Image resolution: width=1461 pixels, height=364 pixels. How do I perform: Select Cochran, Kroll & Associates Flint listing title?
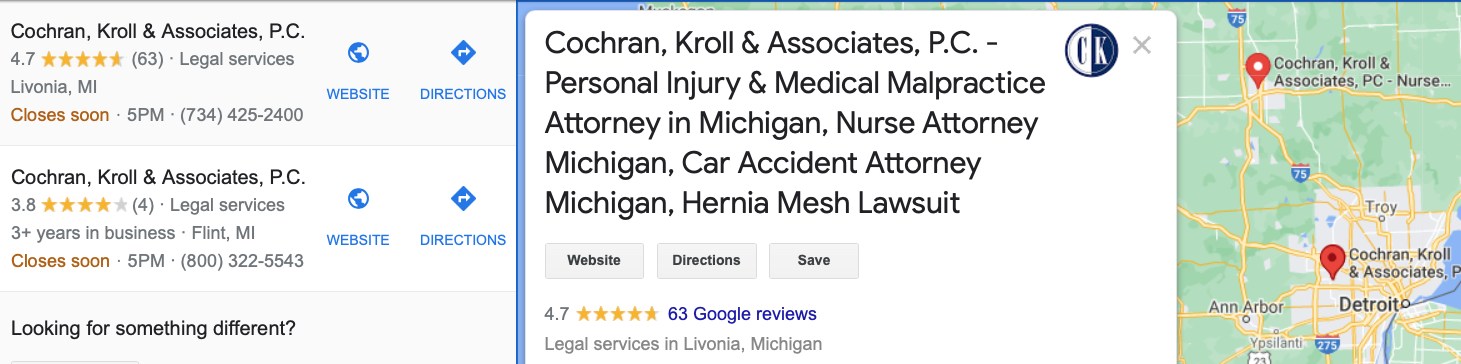pyautogui.click(x=158, y=177)
